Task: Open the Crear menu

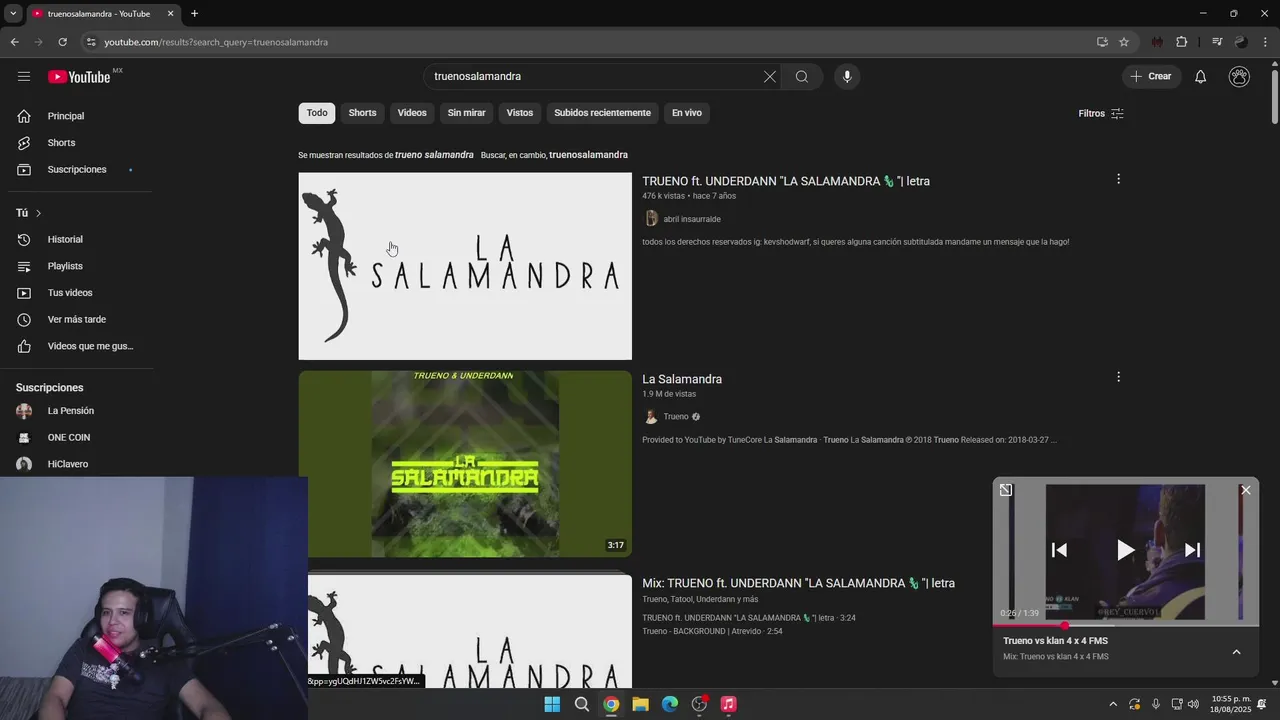Action: [1151, 76]
